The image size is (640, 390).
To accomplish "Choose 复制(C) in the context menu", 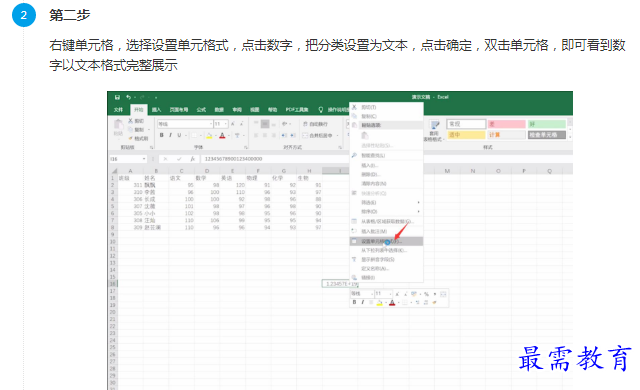I will click(x=386, y=116).
